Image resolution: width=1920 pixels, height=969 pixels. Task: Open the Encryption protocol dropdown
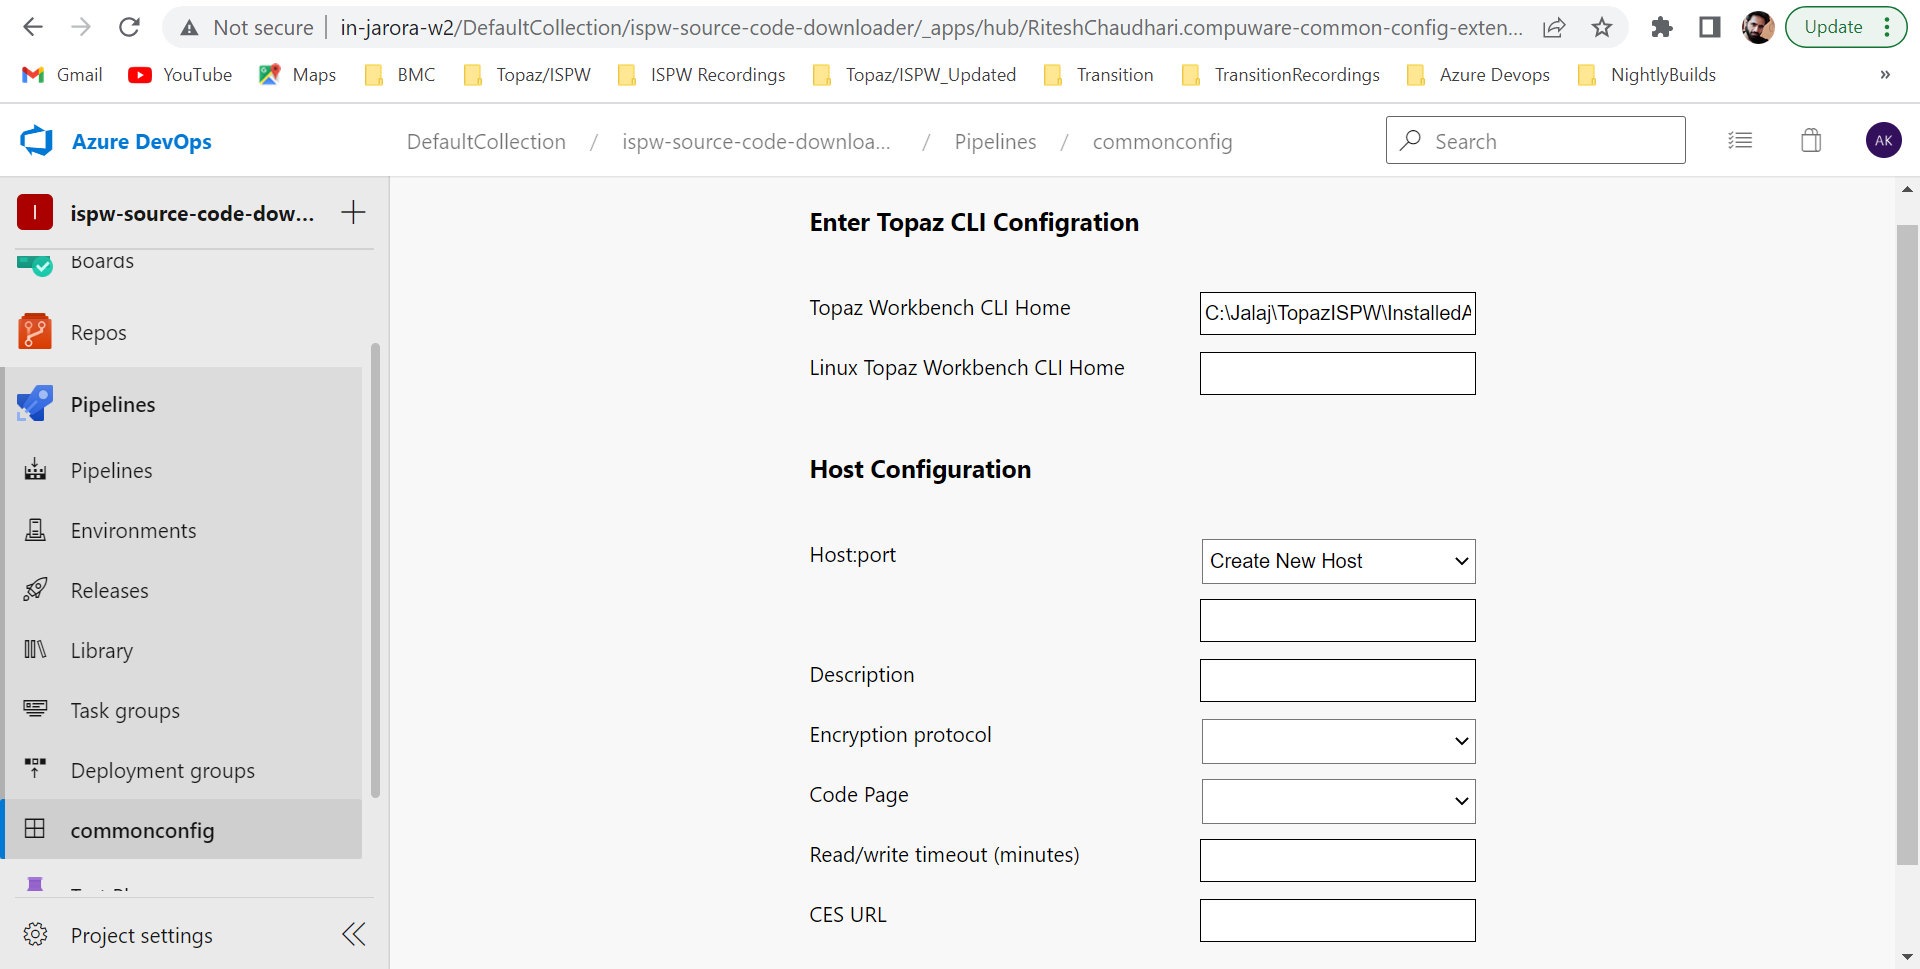click(x=1338, y=741)
